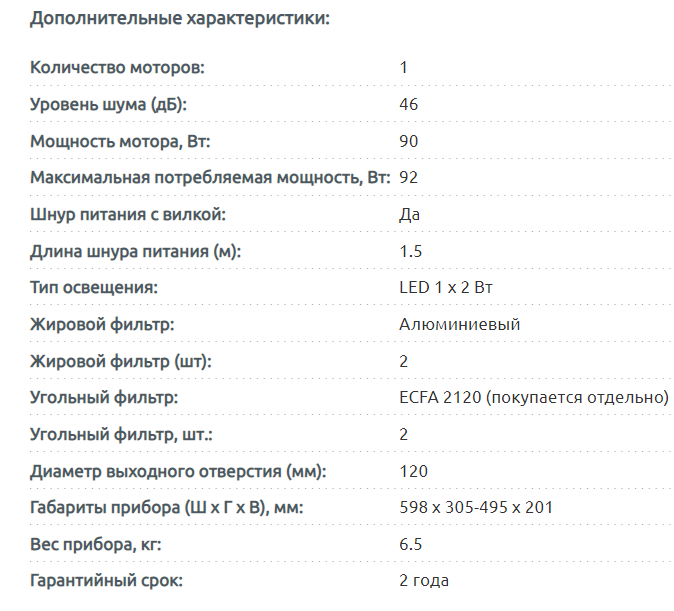This screenshot has width=674, height=611.
Task: Click the "Да" value
Action: click(x=409, y=215)
